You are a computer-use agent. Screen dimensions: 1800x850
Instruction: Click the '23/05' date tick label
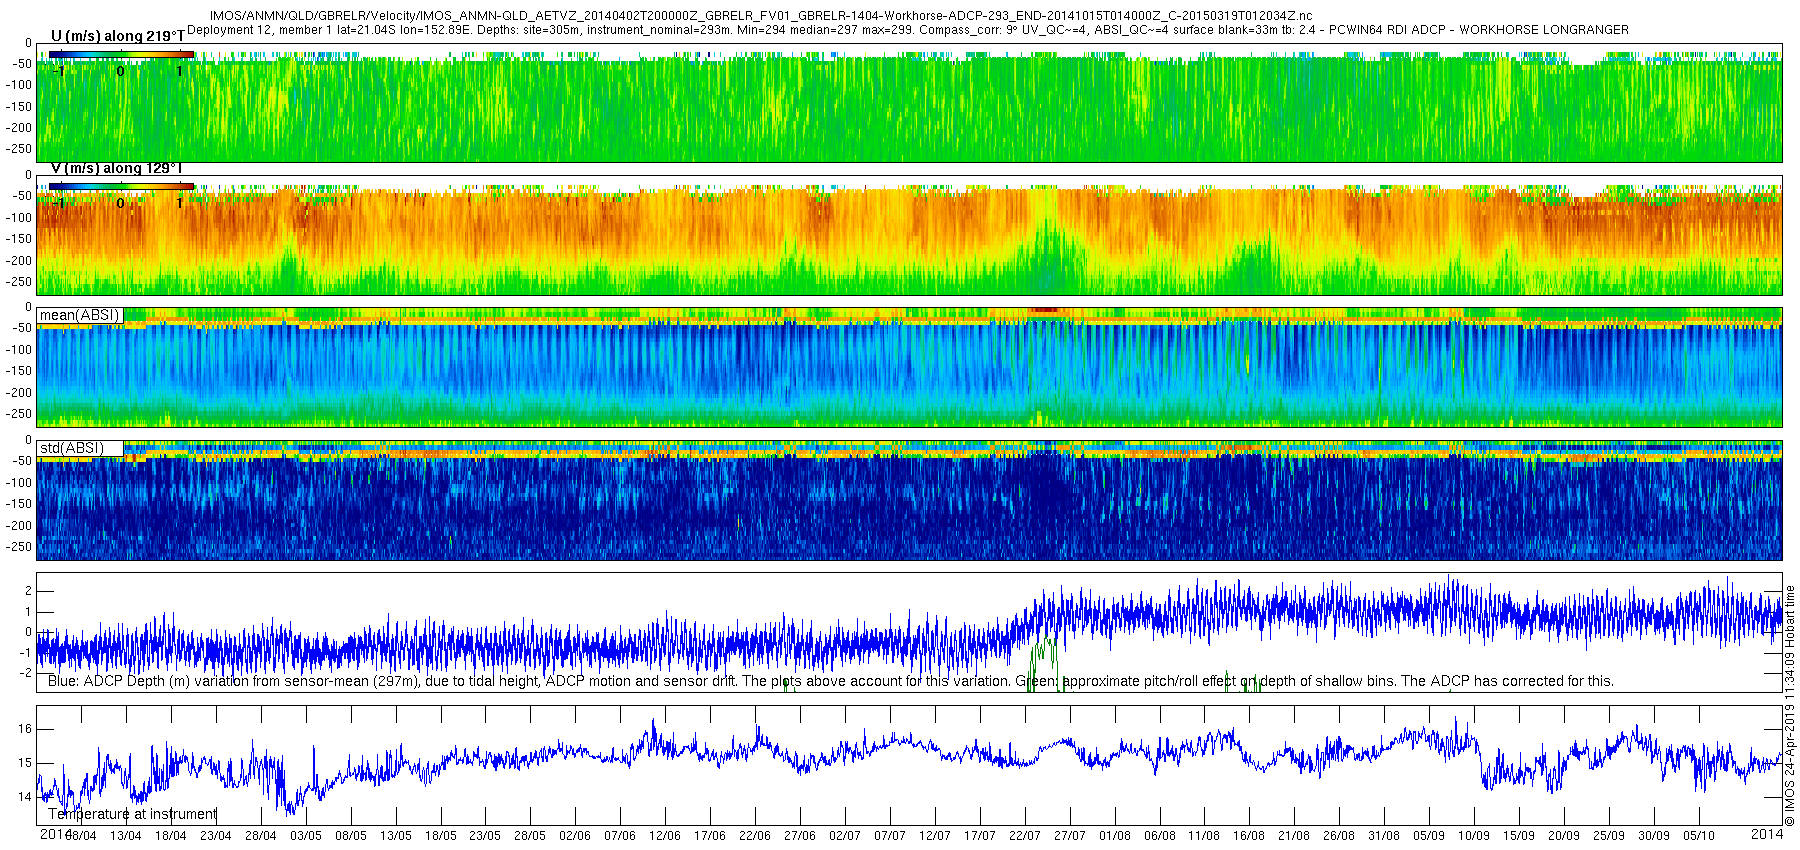484,836
